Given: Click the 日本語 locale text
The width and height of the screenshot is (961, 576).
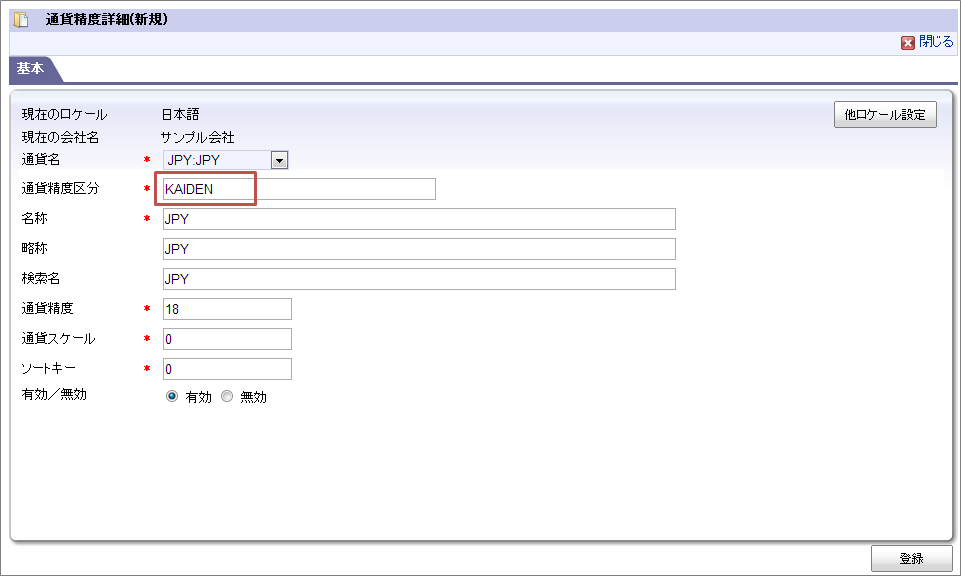Looking at the screenshot, I should 180,115.
